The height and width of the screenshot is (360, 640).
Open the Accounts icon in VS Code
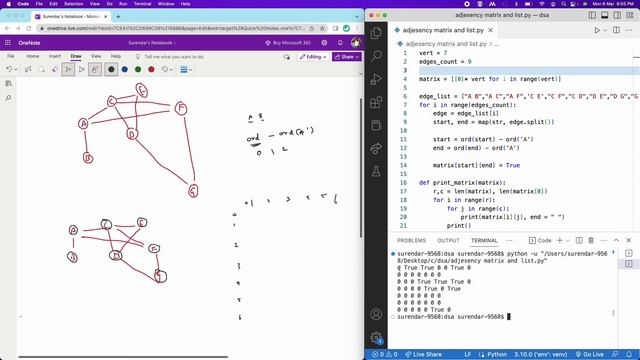(376, 314)
